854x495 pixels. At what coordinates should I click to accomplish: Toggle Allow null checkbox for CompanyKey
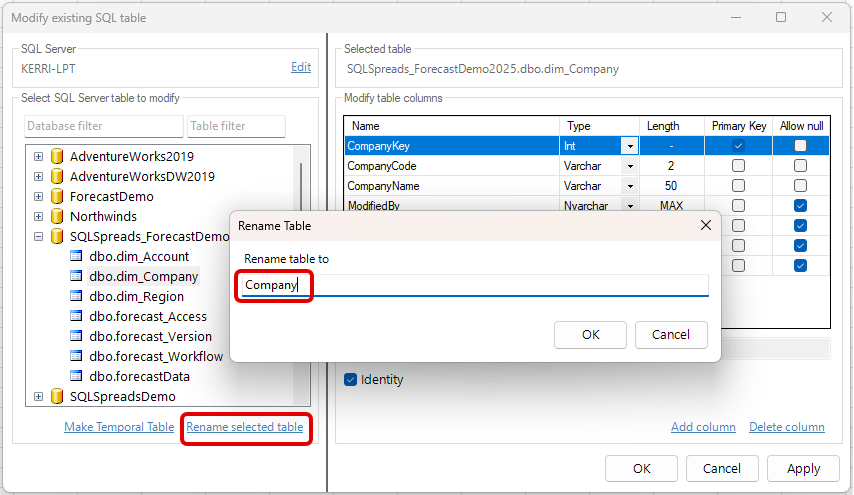800,145
